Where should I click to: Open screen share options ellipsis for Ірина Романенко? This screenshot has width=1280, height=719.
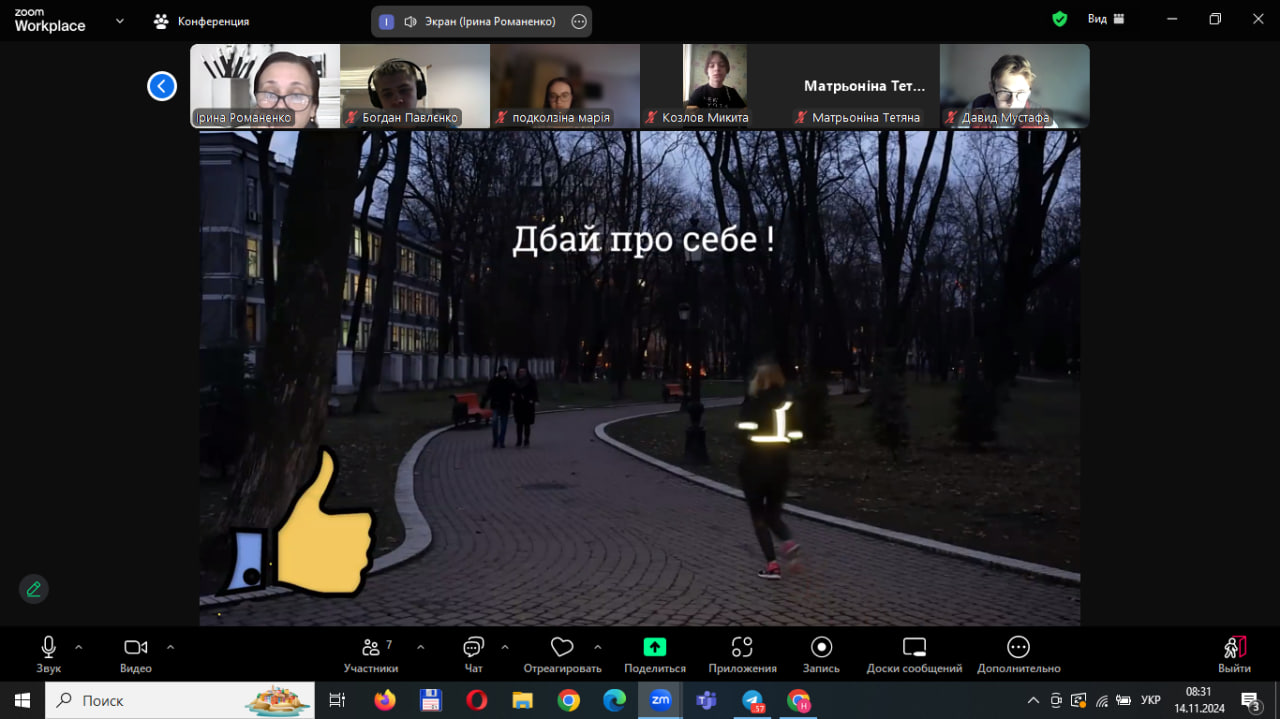click(x=578, y=21)
